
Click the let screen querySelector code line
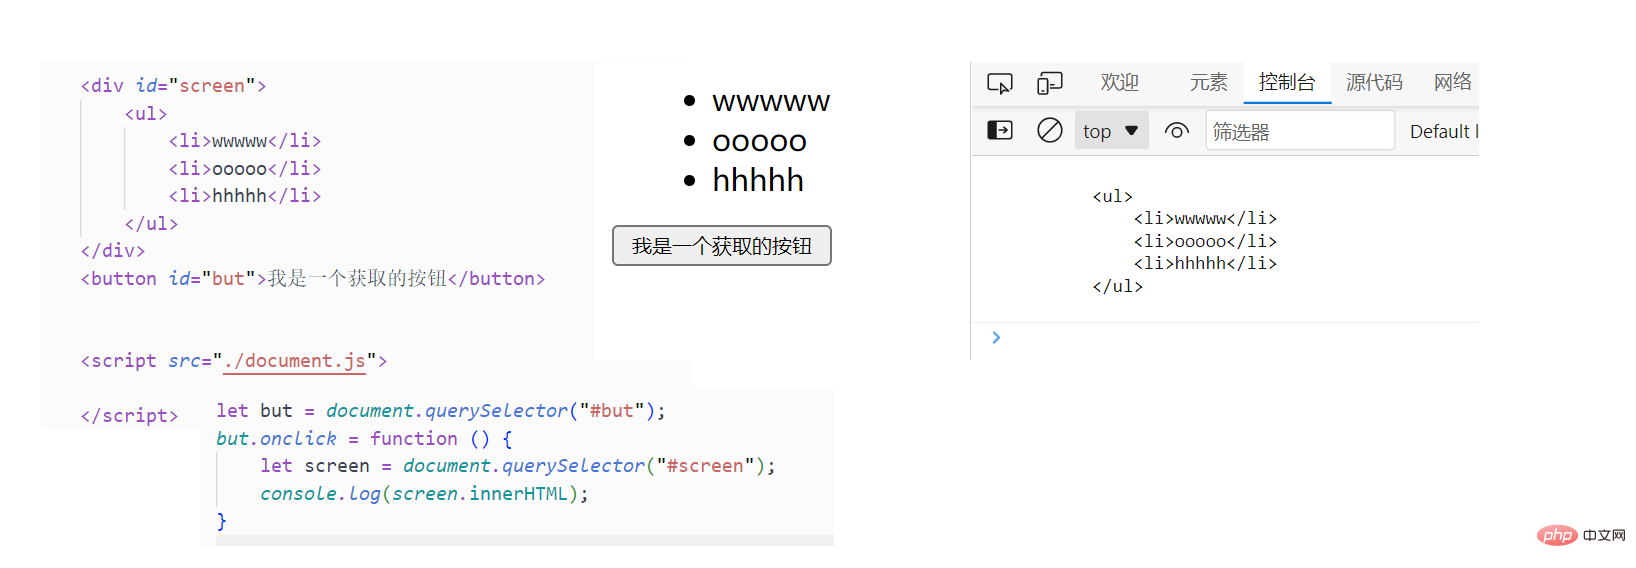(518, 466)
